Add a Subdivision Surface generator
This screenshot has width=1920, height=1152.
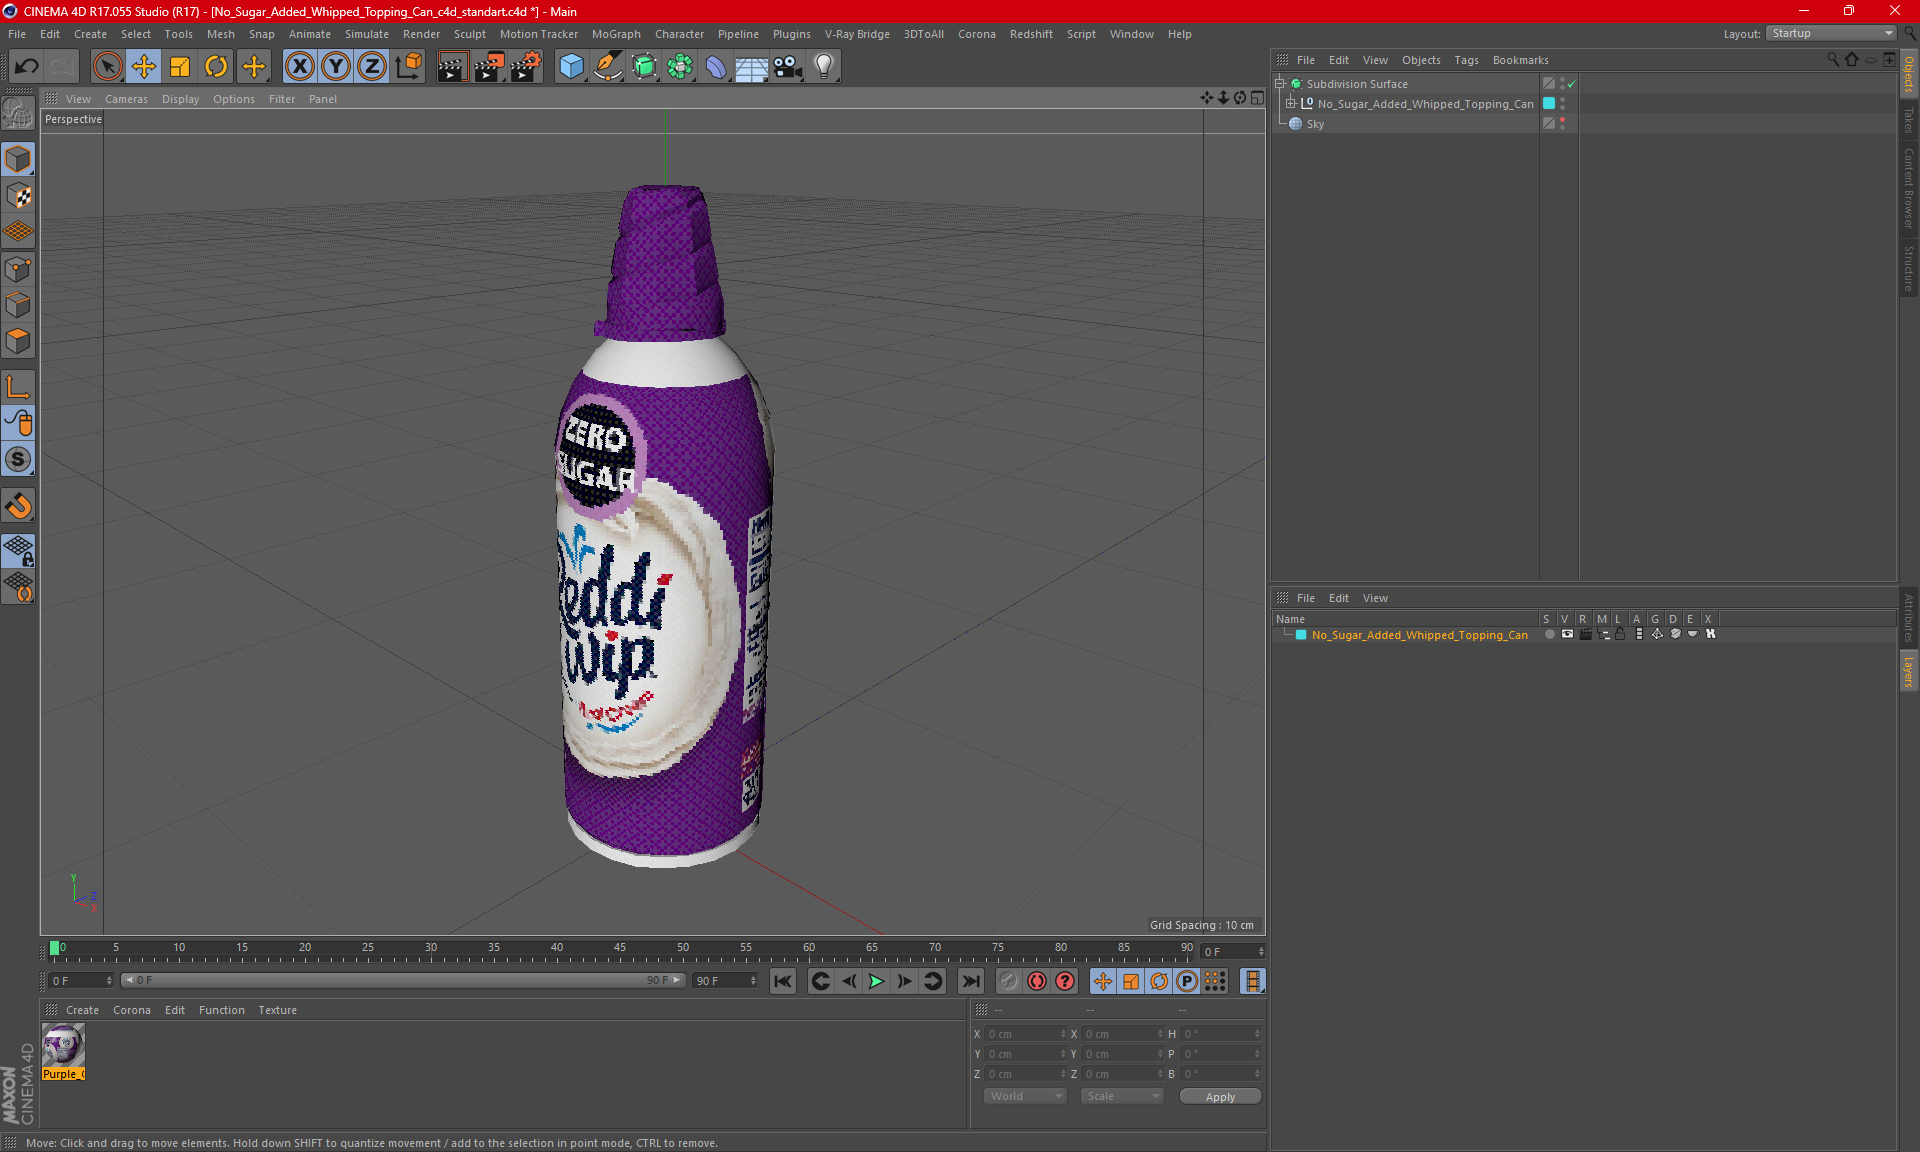click(x=644, y=67)
